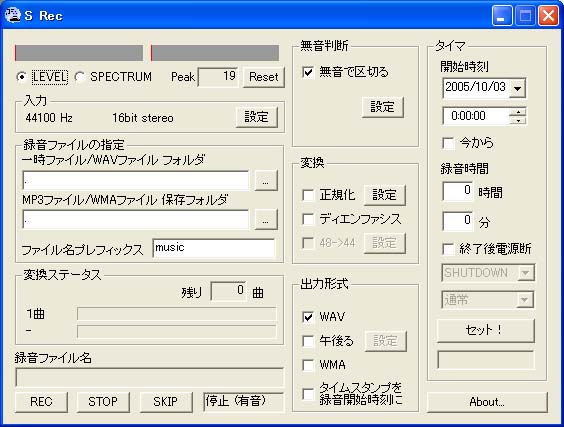Start recording with the REC button
The height and width of the screenshot is (427, 564).
pos(41,401)
